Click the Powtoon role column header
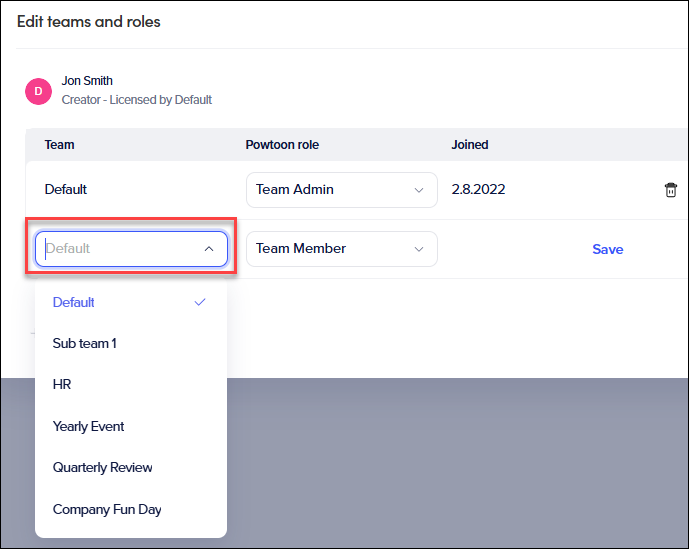The height and width of the screenshot is (549, 689). (282, 145)
